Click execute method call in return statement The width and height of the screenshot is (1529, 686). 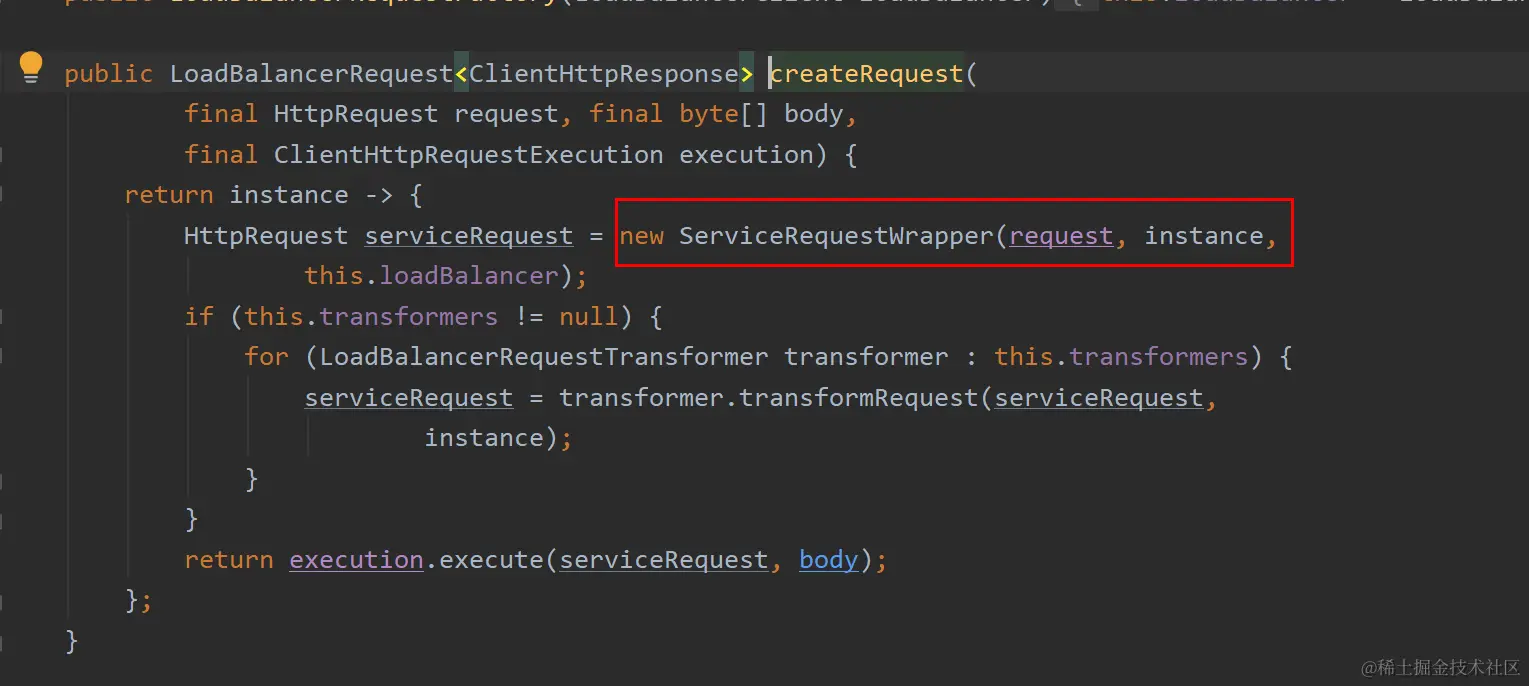[491, 560]
